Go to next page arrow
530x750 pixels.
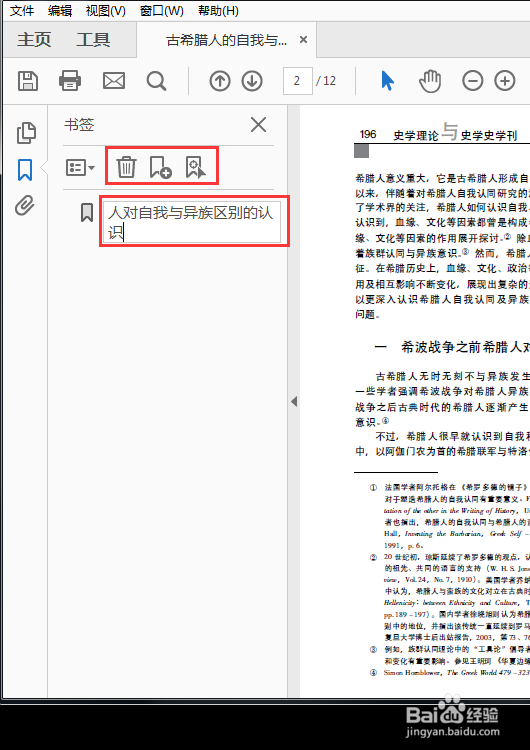click(252, 81)
